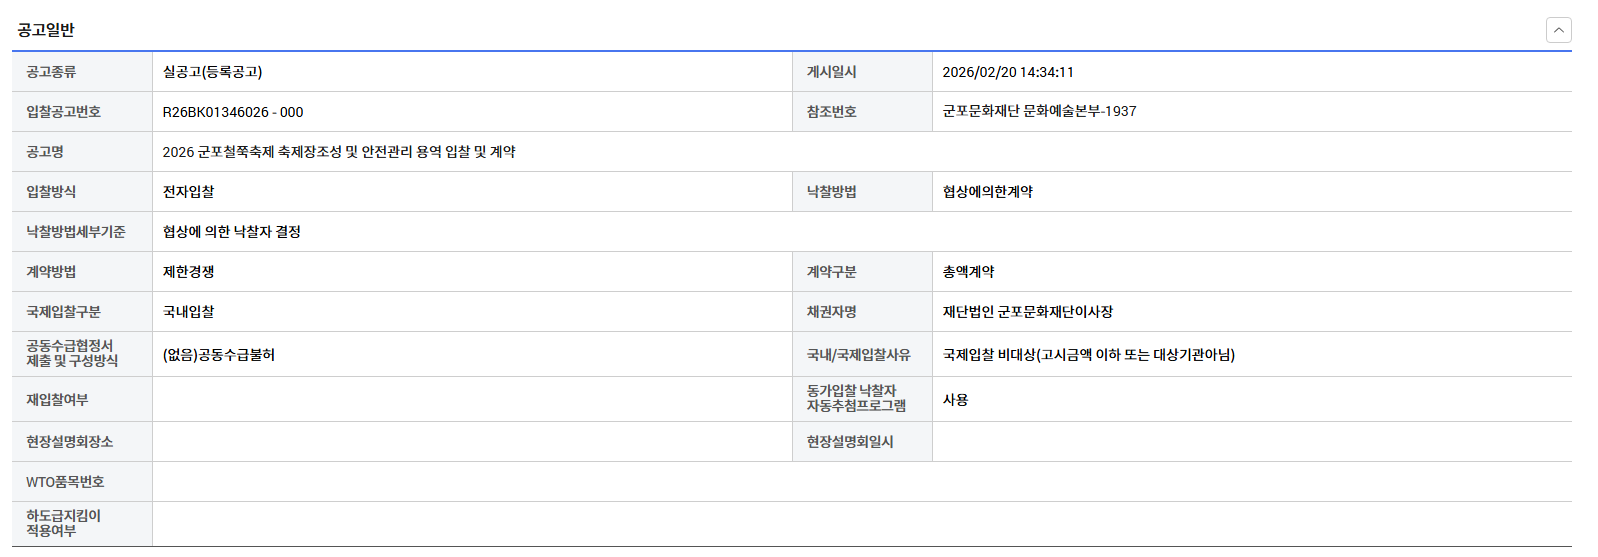Click 협상에 의한 낙찰자 결정 text
This screenshot has height=557, width=1598.
point(231,232)
